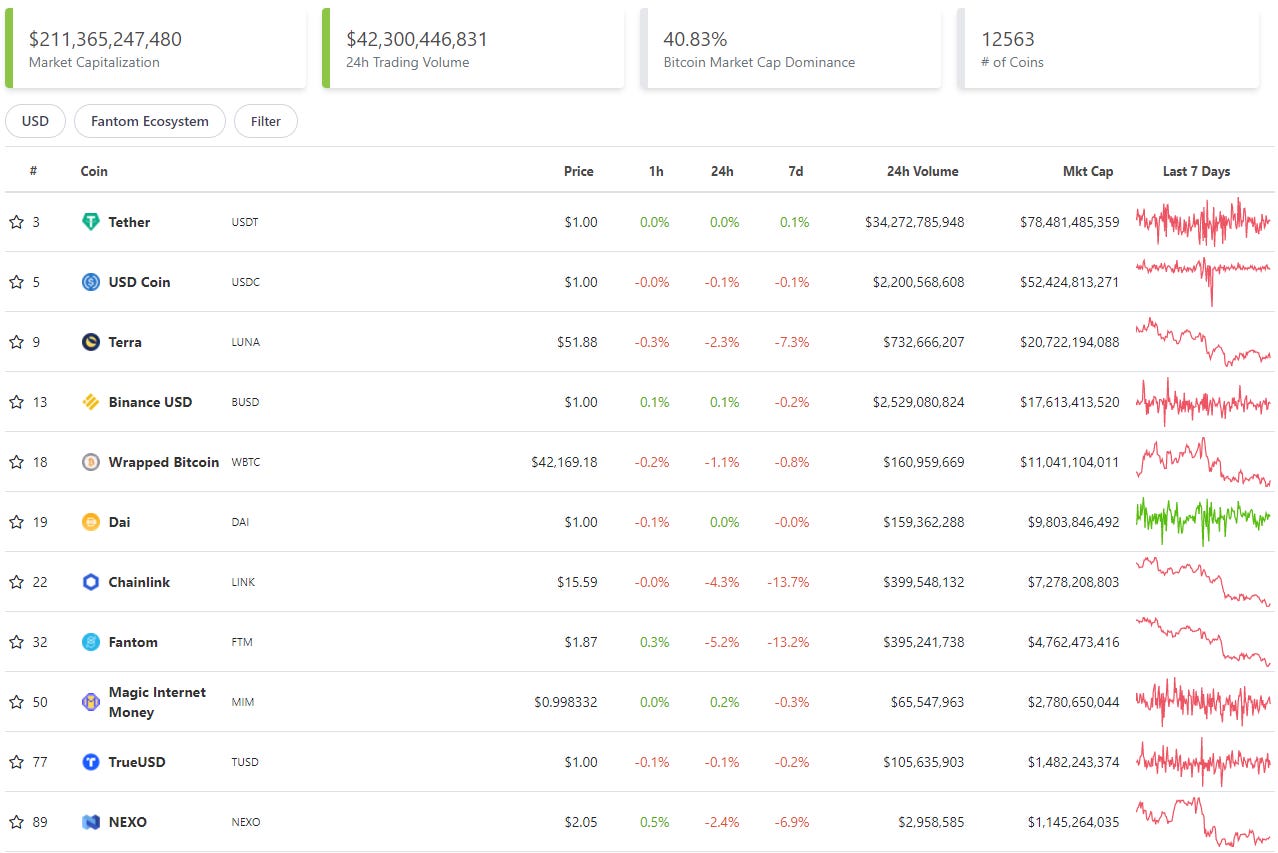The image size is (1278, 853).
Task: View the NEXO 7-day sparkline chart
Action: point(1204,822)
